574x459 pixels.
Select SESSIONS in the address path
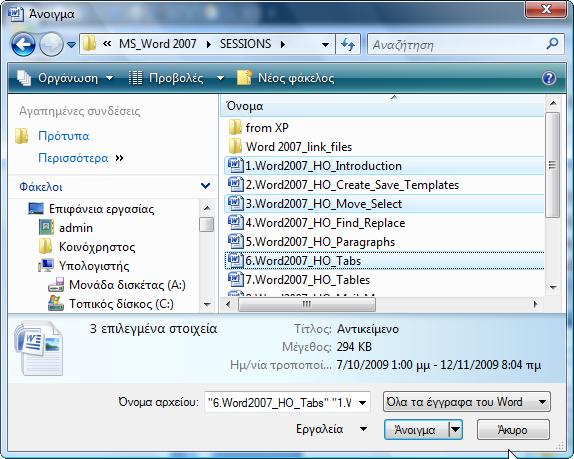coord(245,44)
